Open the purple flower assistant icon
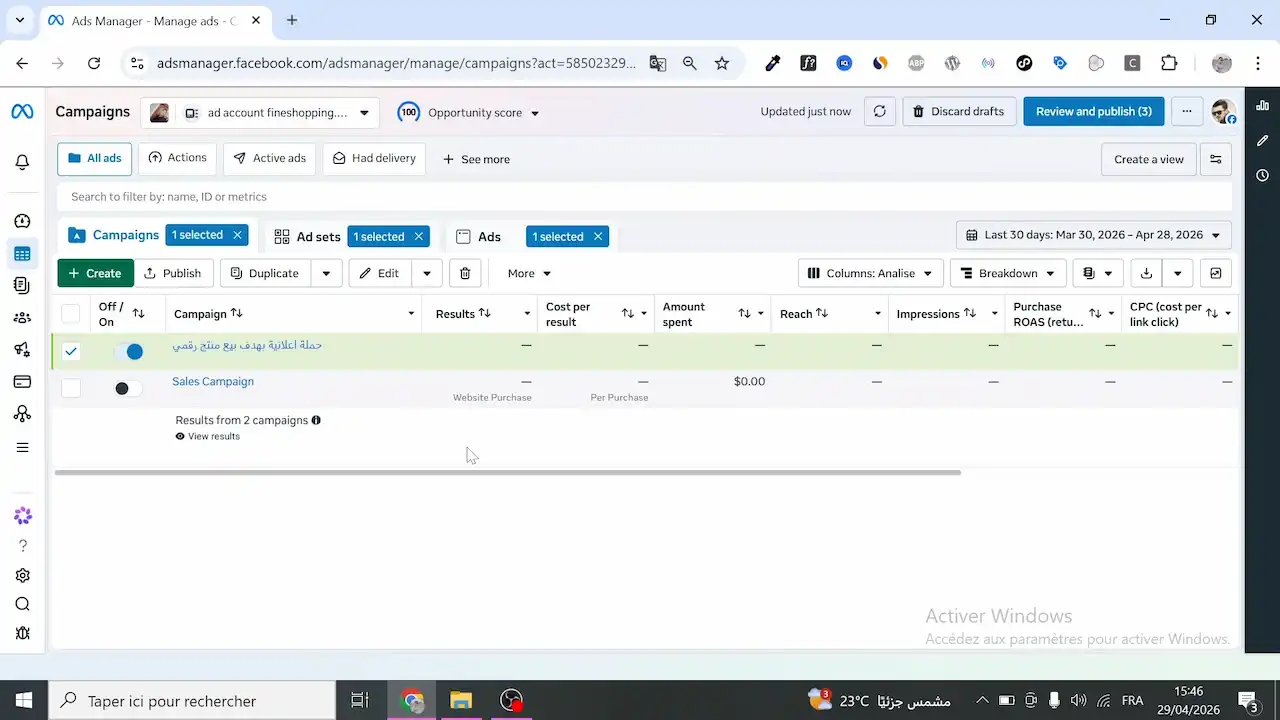Image resolution: width=1280 pixels, height=720 pixels. [22, 516]
